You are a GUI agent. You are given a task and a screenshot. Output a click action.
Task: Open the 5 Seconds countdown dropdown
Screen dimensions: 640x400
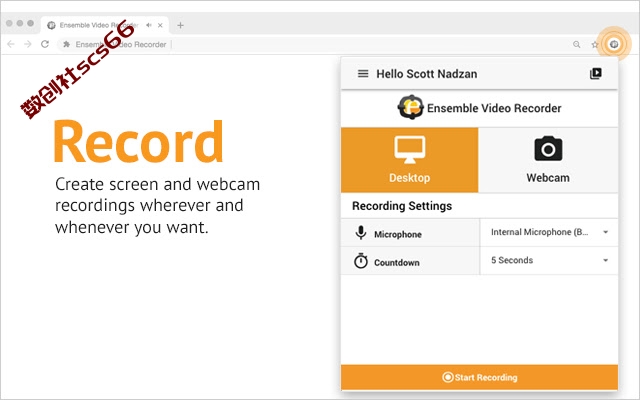click(x=549, y=260)
